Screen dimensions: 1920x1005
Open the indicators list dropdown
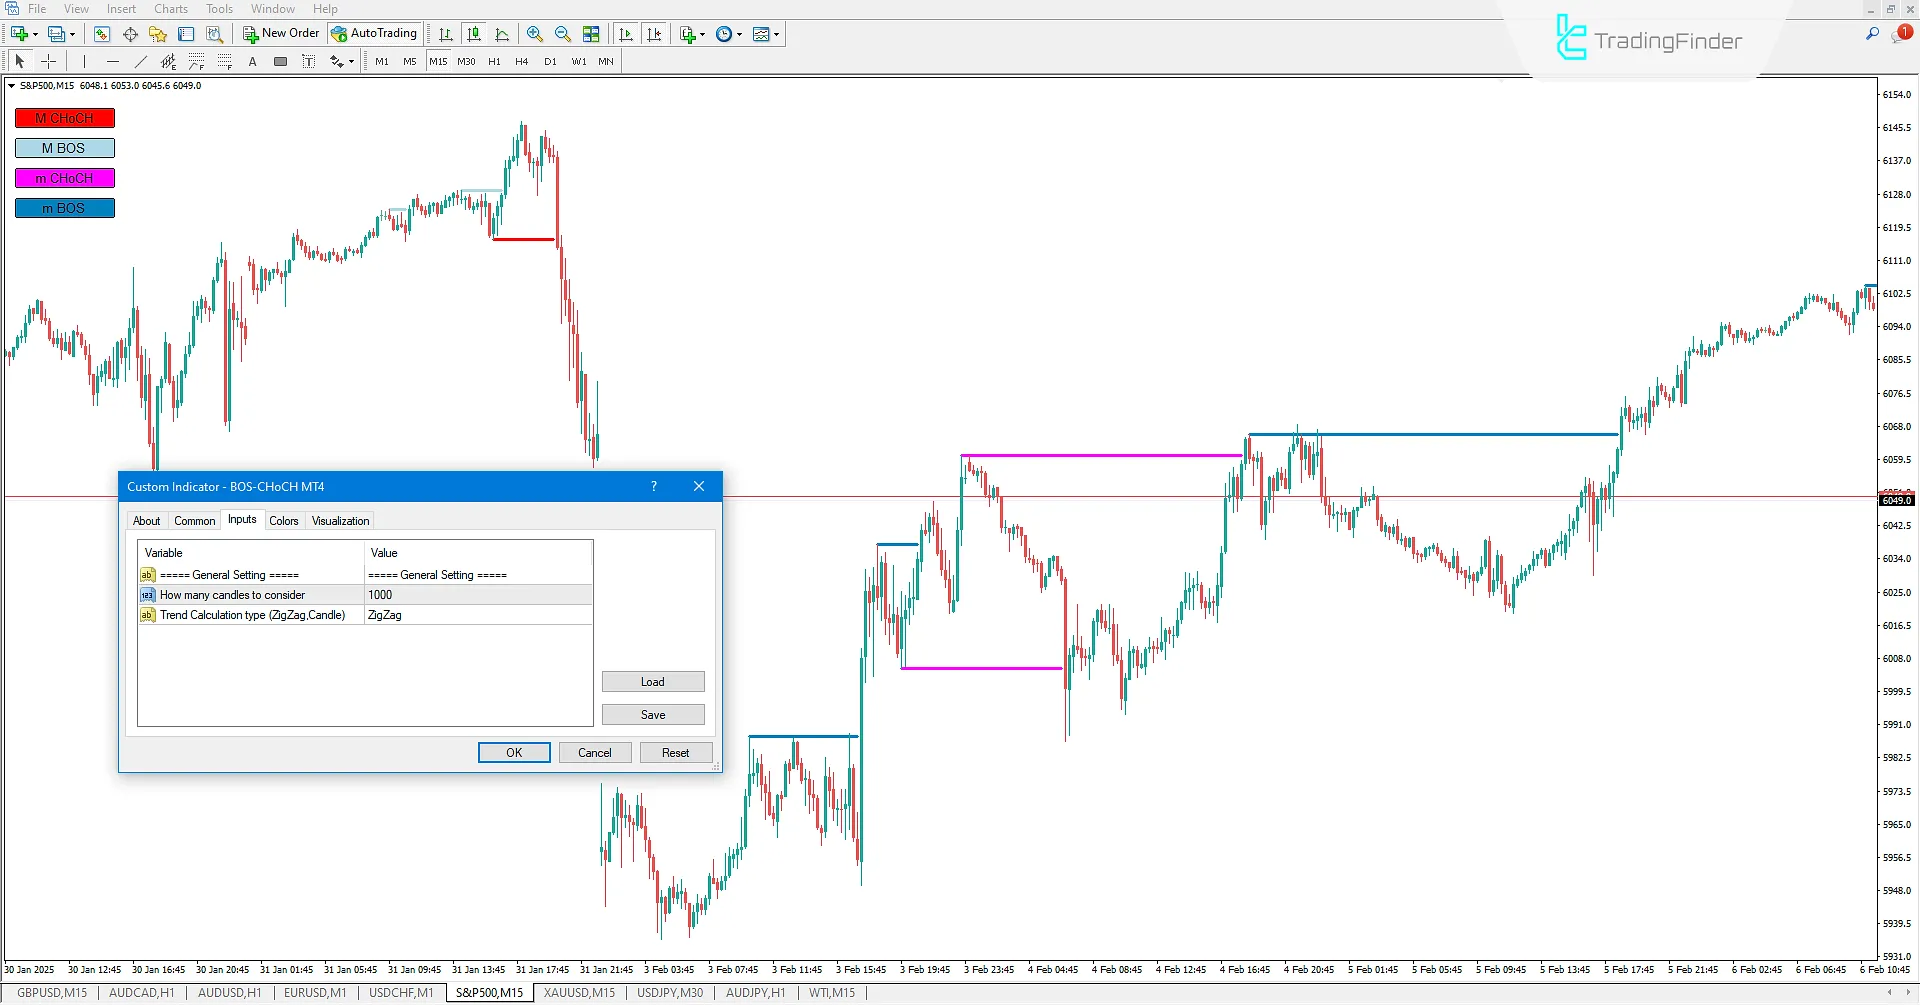coord(702,33)
